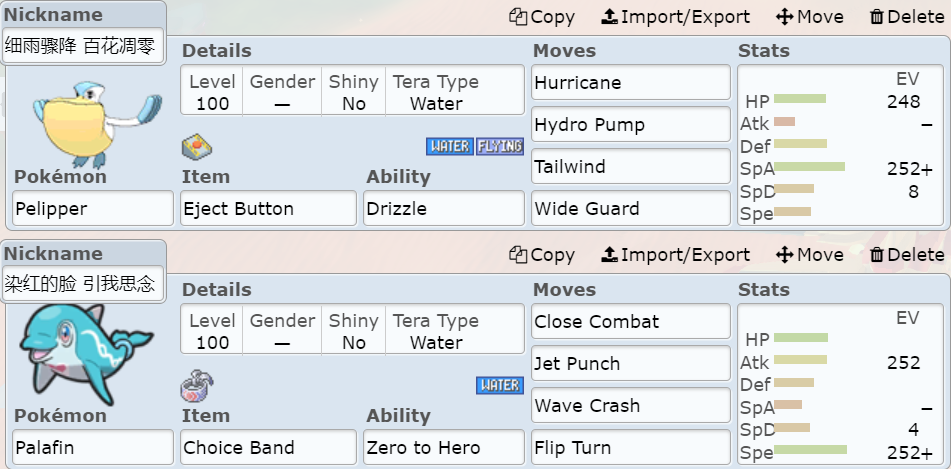Image resolution: width=951 pixels, height=469 pixels.
Task: Select Pelipper's Item field Eject Button
Action: (x=268, y=209)
